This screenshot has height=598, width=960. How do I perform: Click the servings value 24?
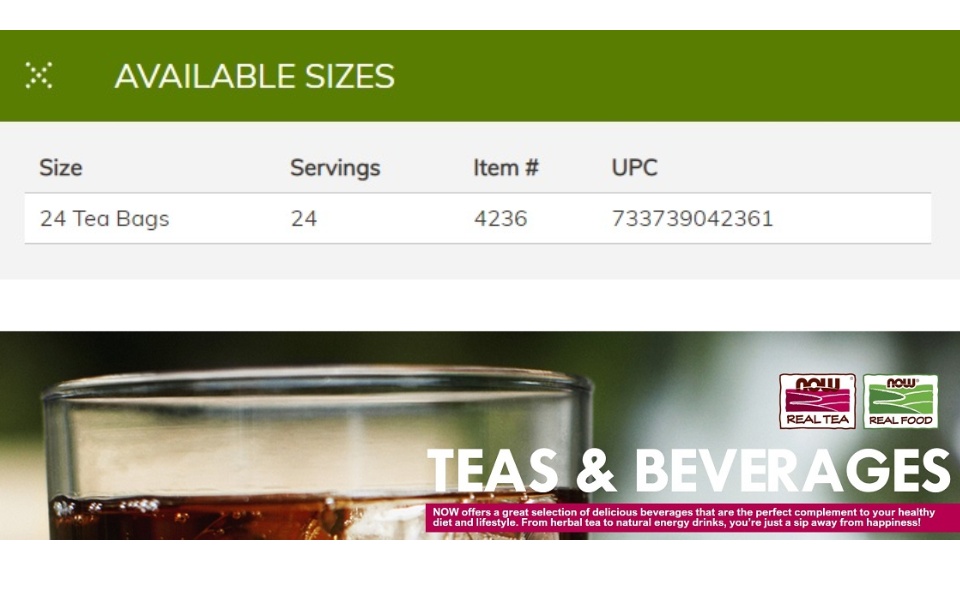[x=304, y=219]
